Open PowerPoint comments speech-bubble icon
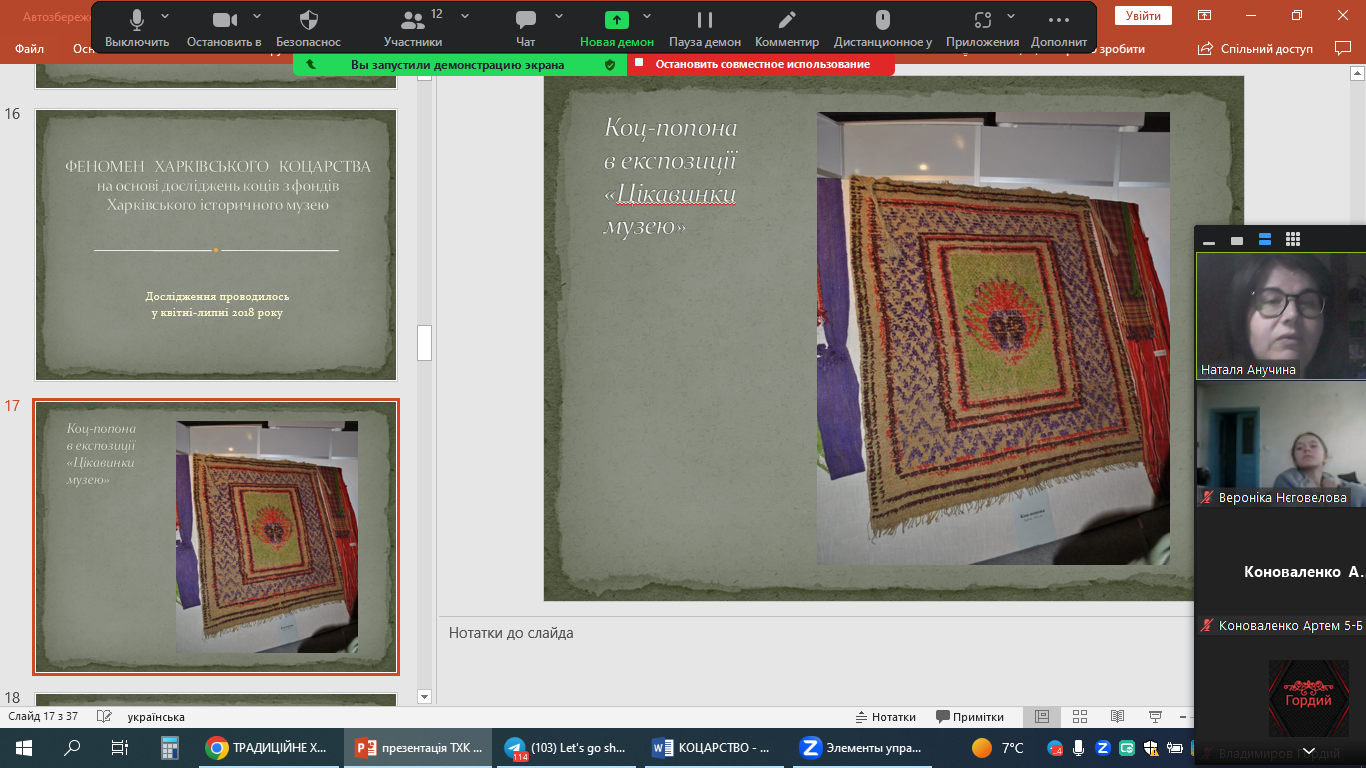 click(x=1343, y=48)
